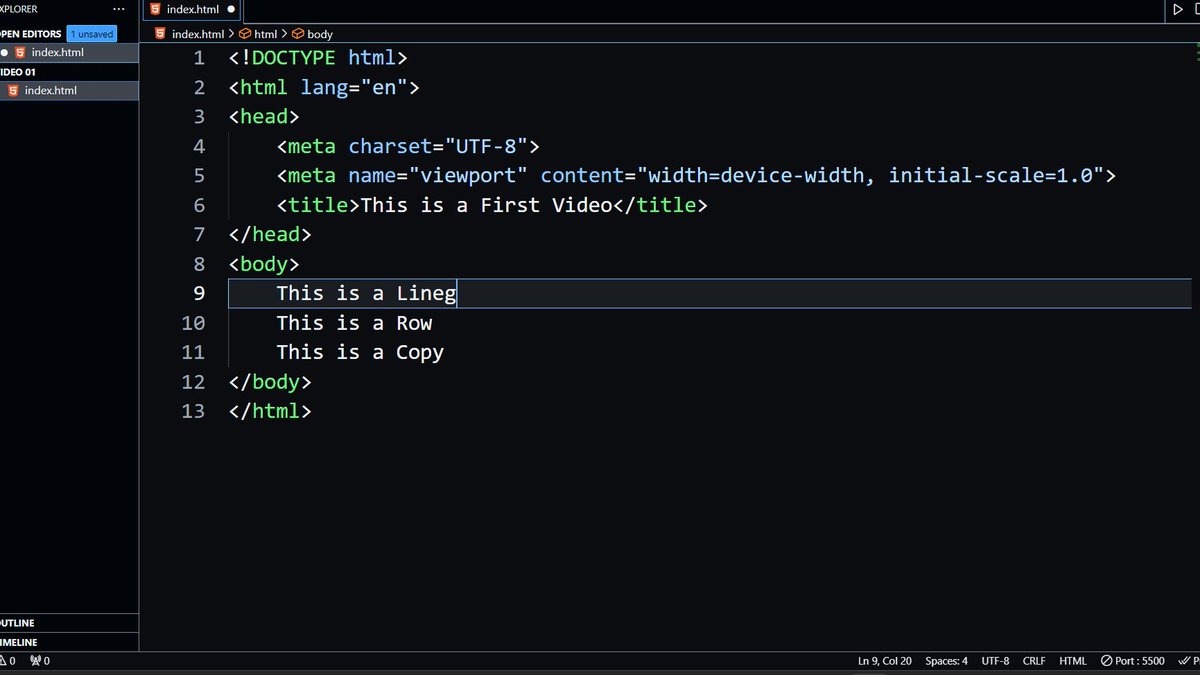Screen dimensions: 1200x675
Task: Click the HTML5 icon on the index.html tab
Action: tap(155, 9)
